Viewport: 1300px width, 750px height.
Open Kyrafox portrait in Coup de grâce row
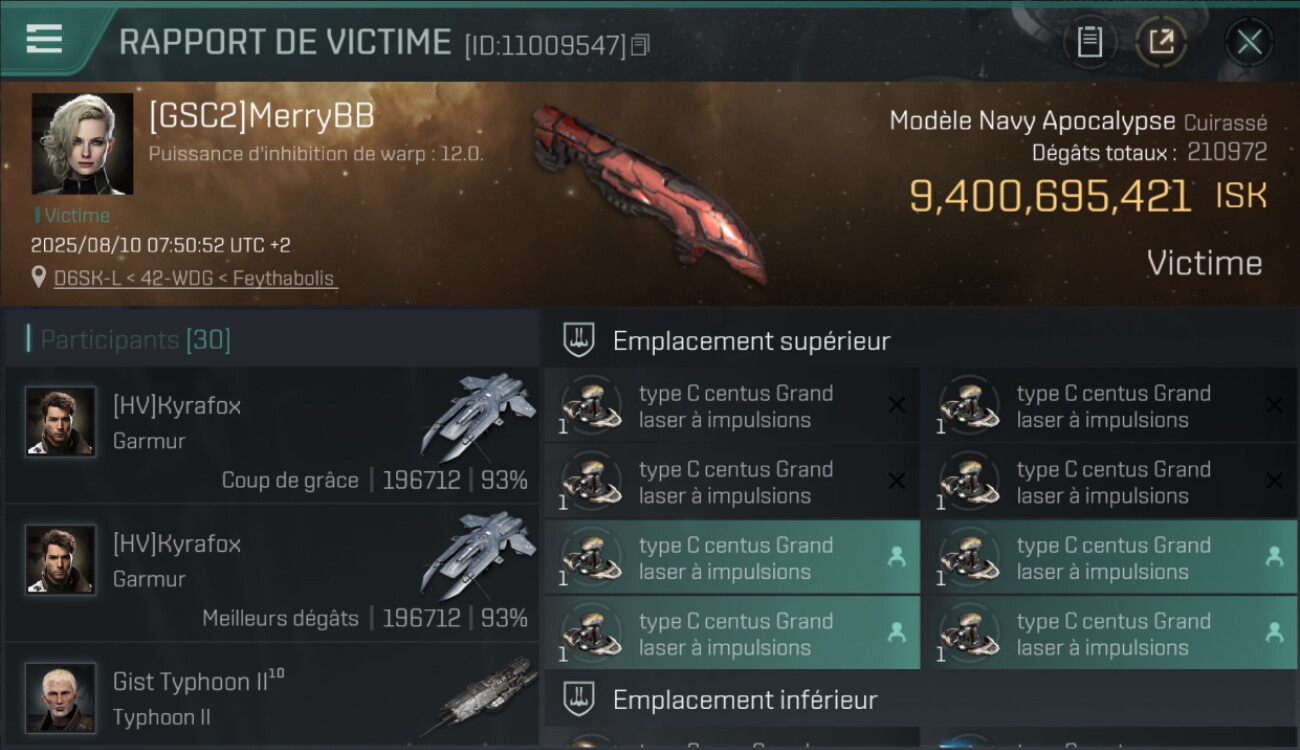pyautogui.click(x=61, y=421)
